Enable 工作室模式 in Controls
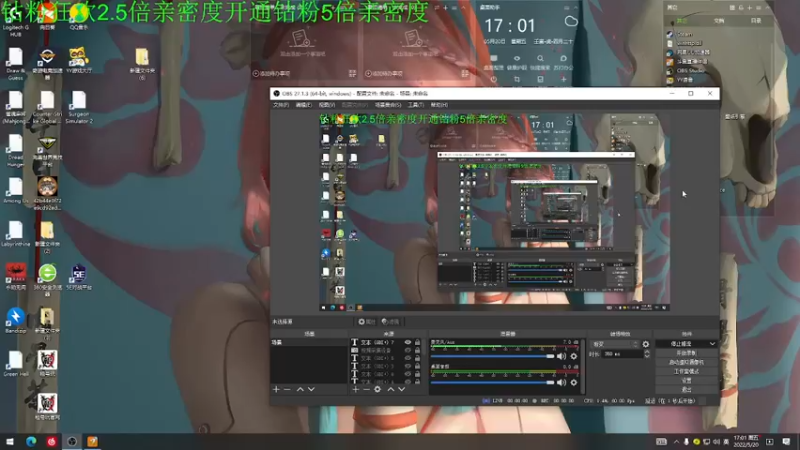The width and height of the screenshot is (800, 450). click(686, 371)
